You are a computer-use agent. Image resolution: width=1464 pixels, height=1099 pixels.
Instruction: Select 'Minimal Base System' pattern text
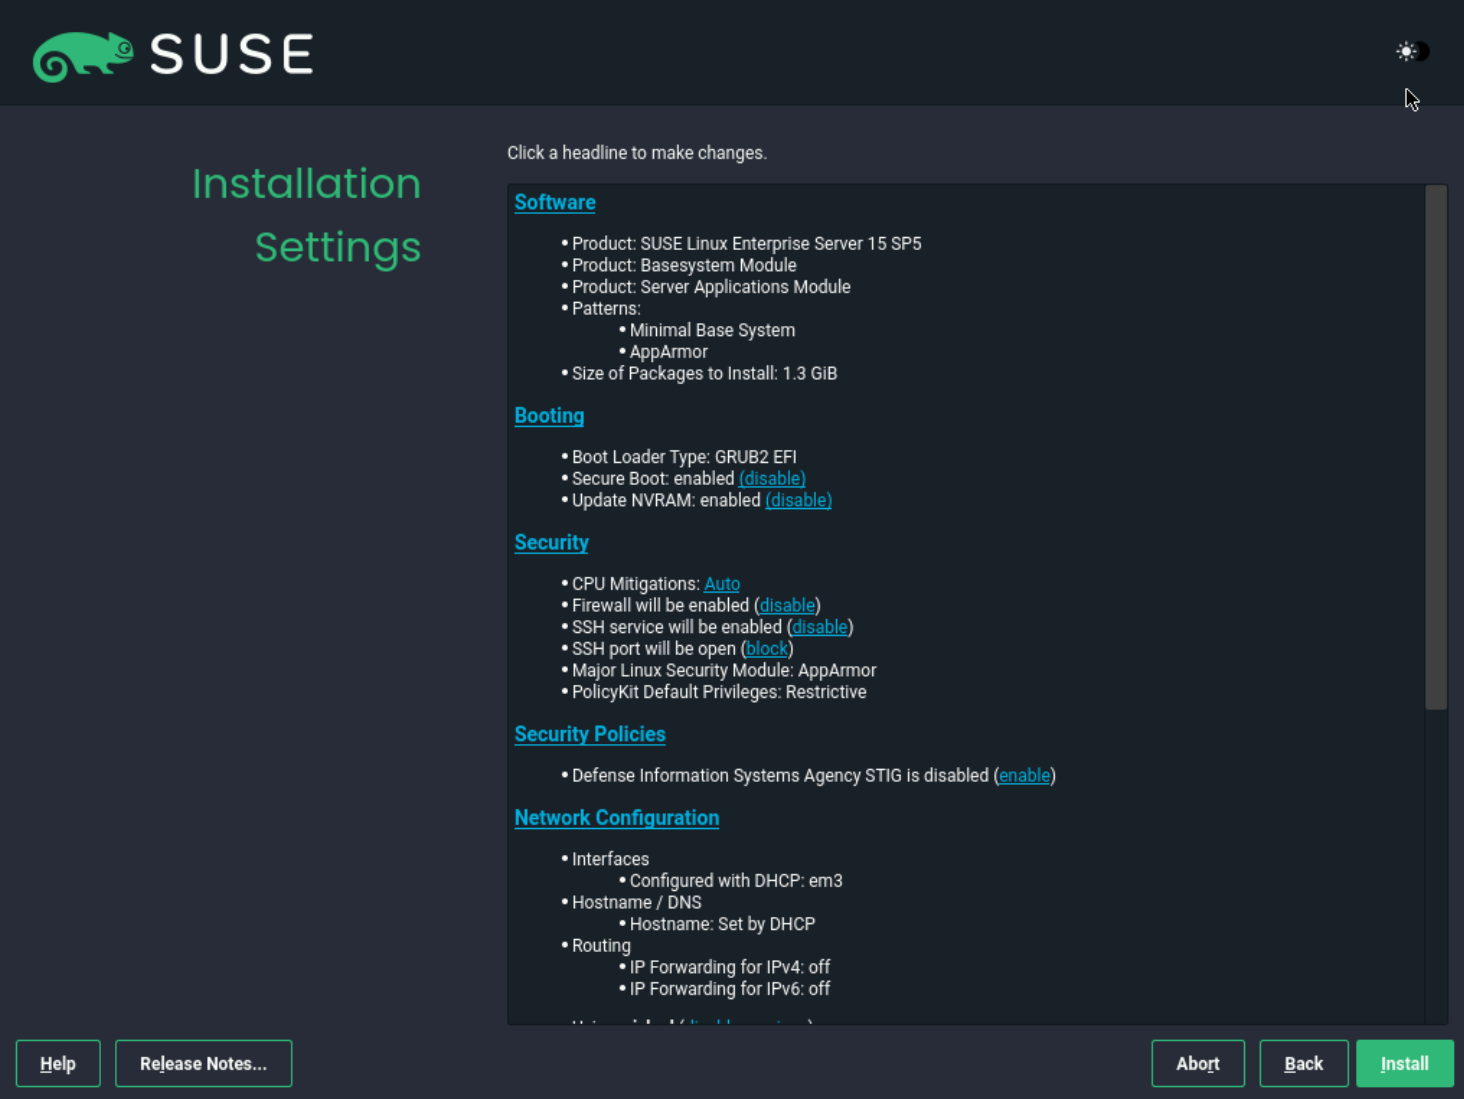712,330
